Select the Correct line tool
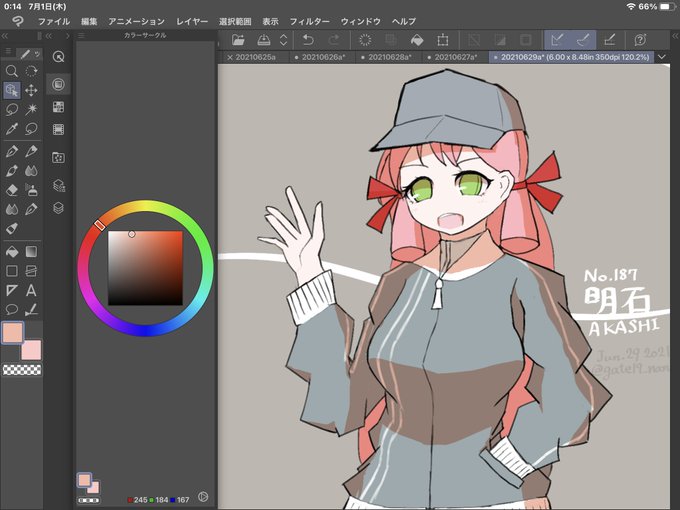 coord(31,309)
